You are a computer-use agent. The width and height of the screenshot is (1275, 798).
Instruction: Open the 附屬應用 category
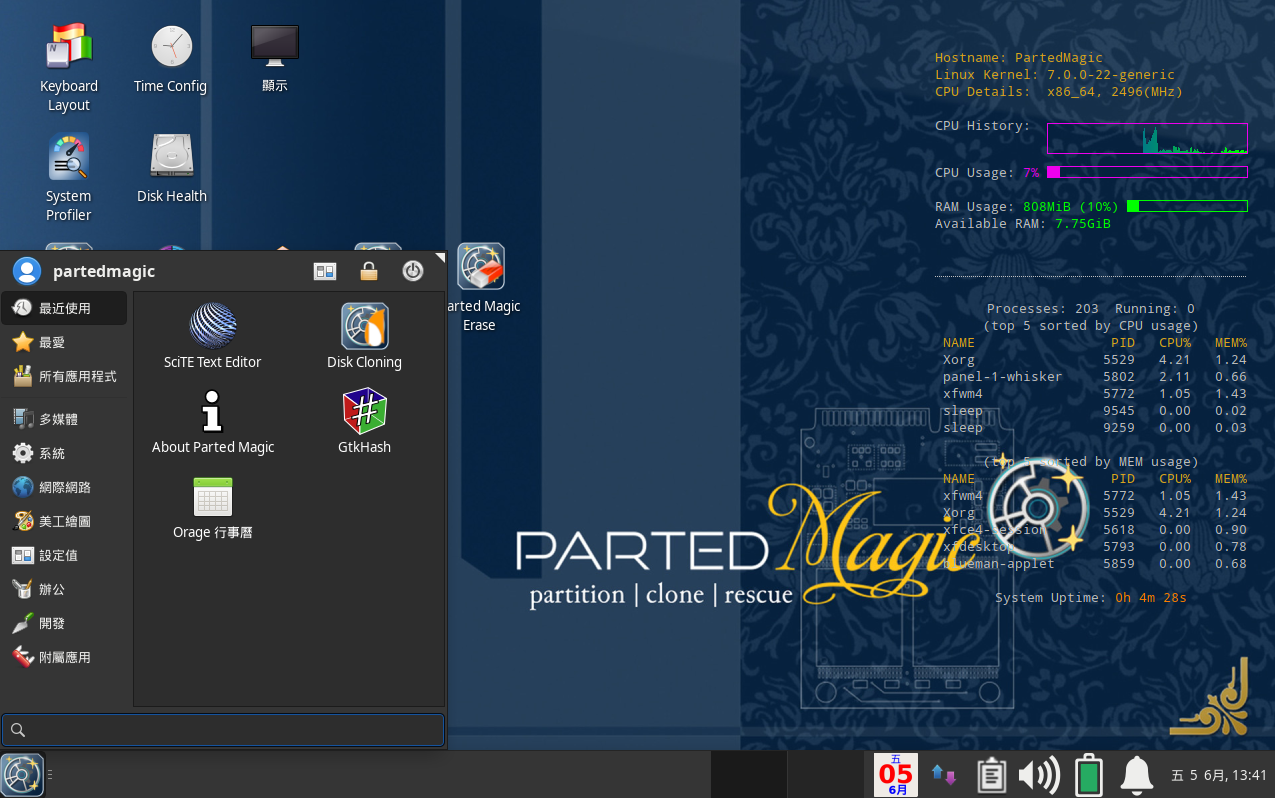[x=64, y=657]
